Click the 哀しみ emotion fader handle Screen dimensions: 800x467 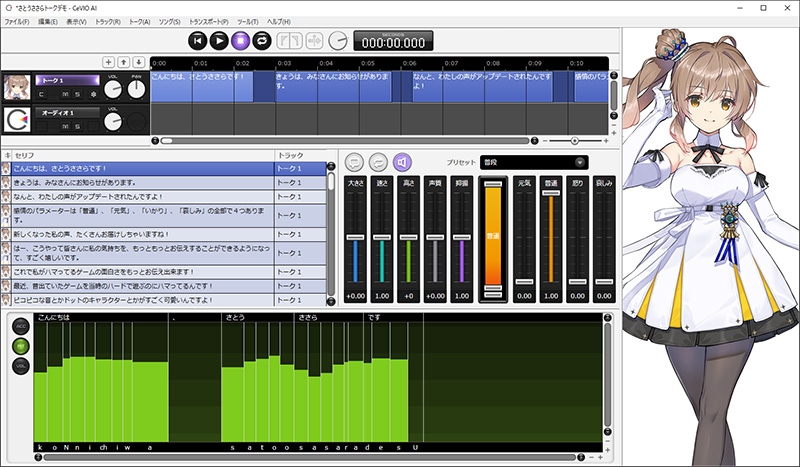(x=604, y=282)
